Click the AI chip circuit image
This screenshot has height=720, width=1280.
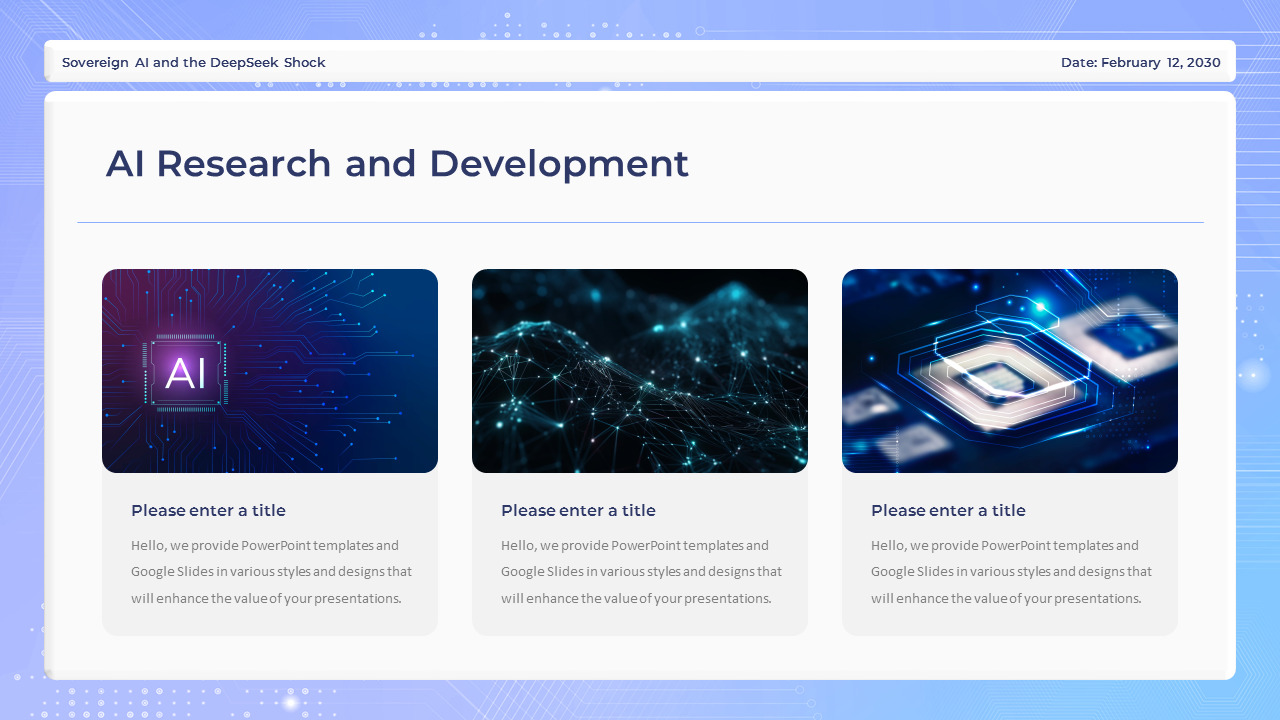270,370
